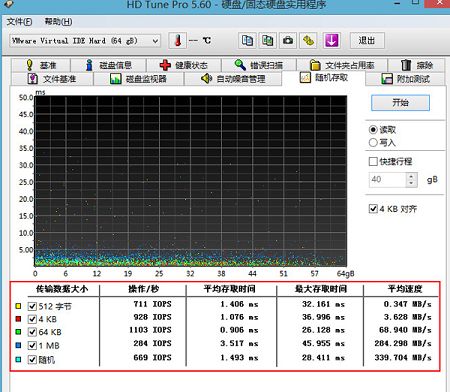Click the 68.940 MB/s speed value
The width and height of the screenshot is (450, 392).
405,330
